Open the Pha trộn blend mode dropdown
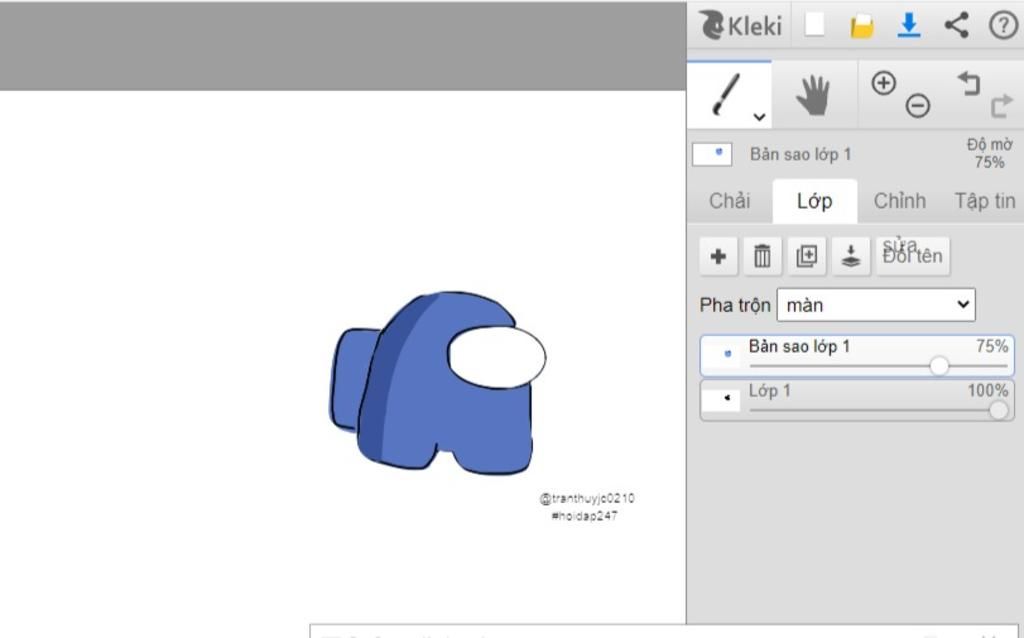This screenshot has width=1024, height=638. click(876, 305)
